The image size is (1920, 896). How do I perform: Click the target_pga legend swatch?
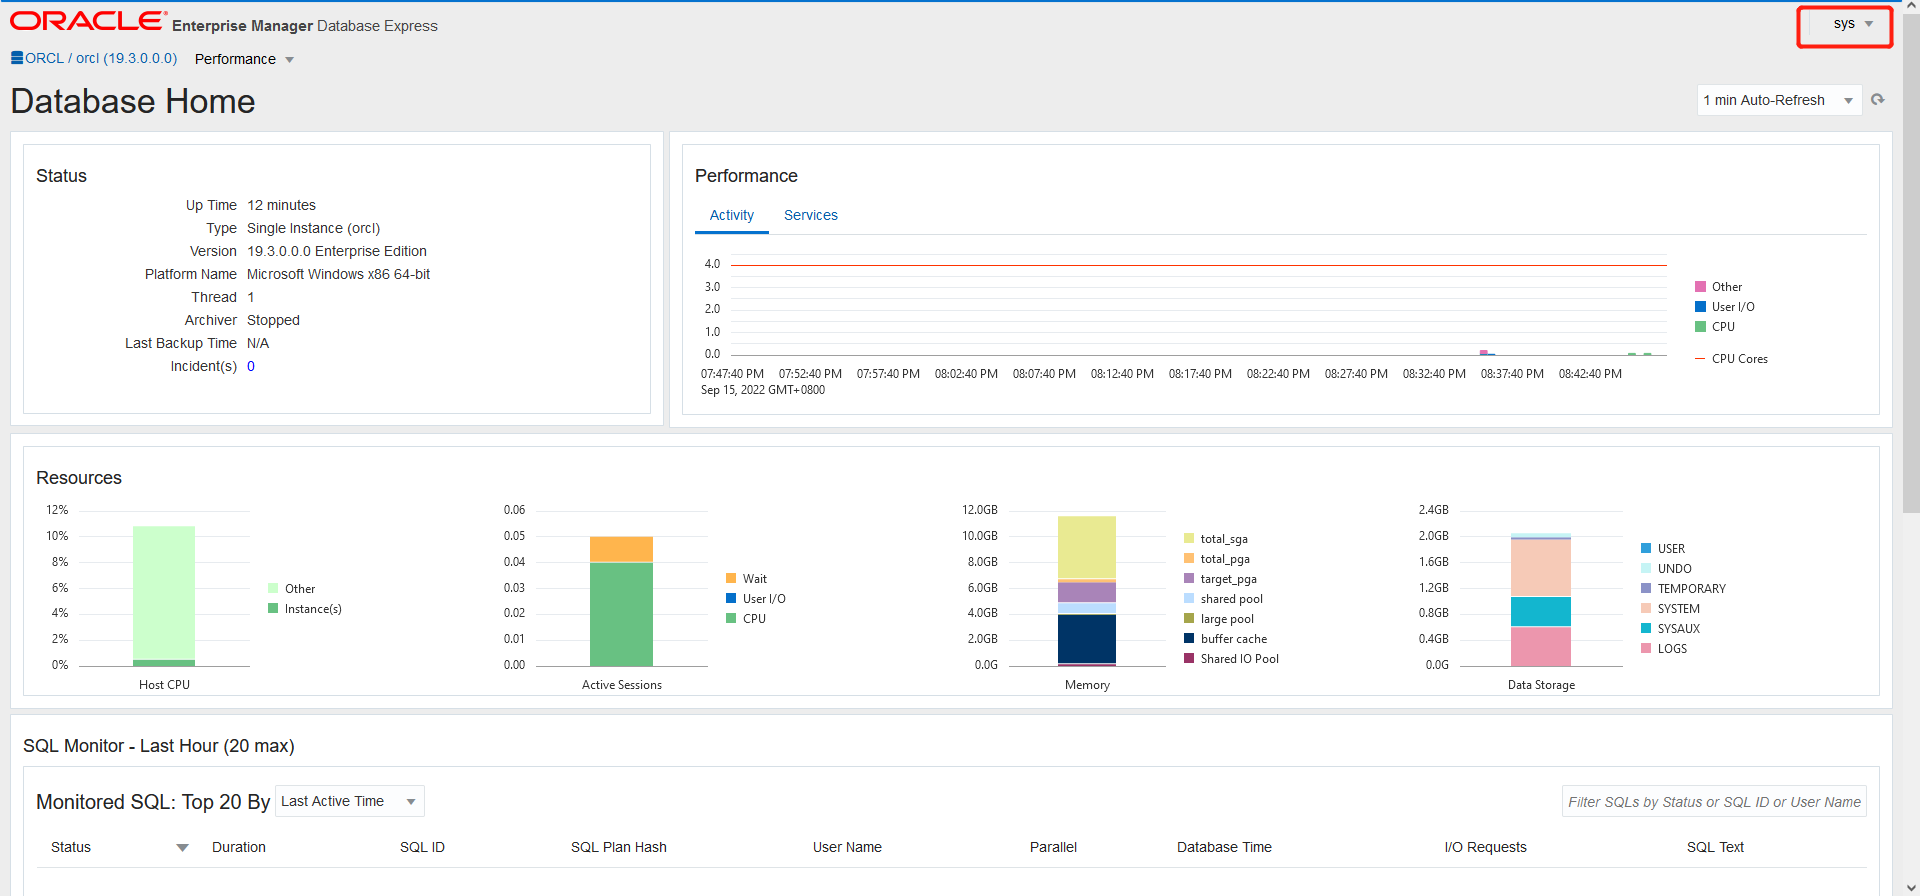[x=1189, y=579]
